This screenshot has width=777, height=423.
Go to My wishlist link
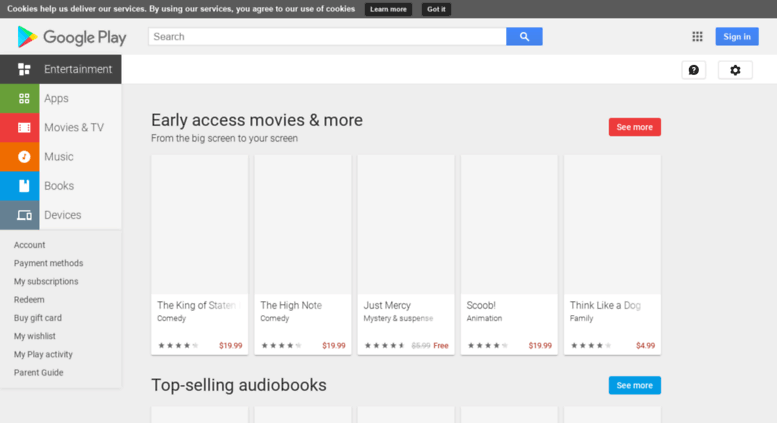(x=35, y=336)
